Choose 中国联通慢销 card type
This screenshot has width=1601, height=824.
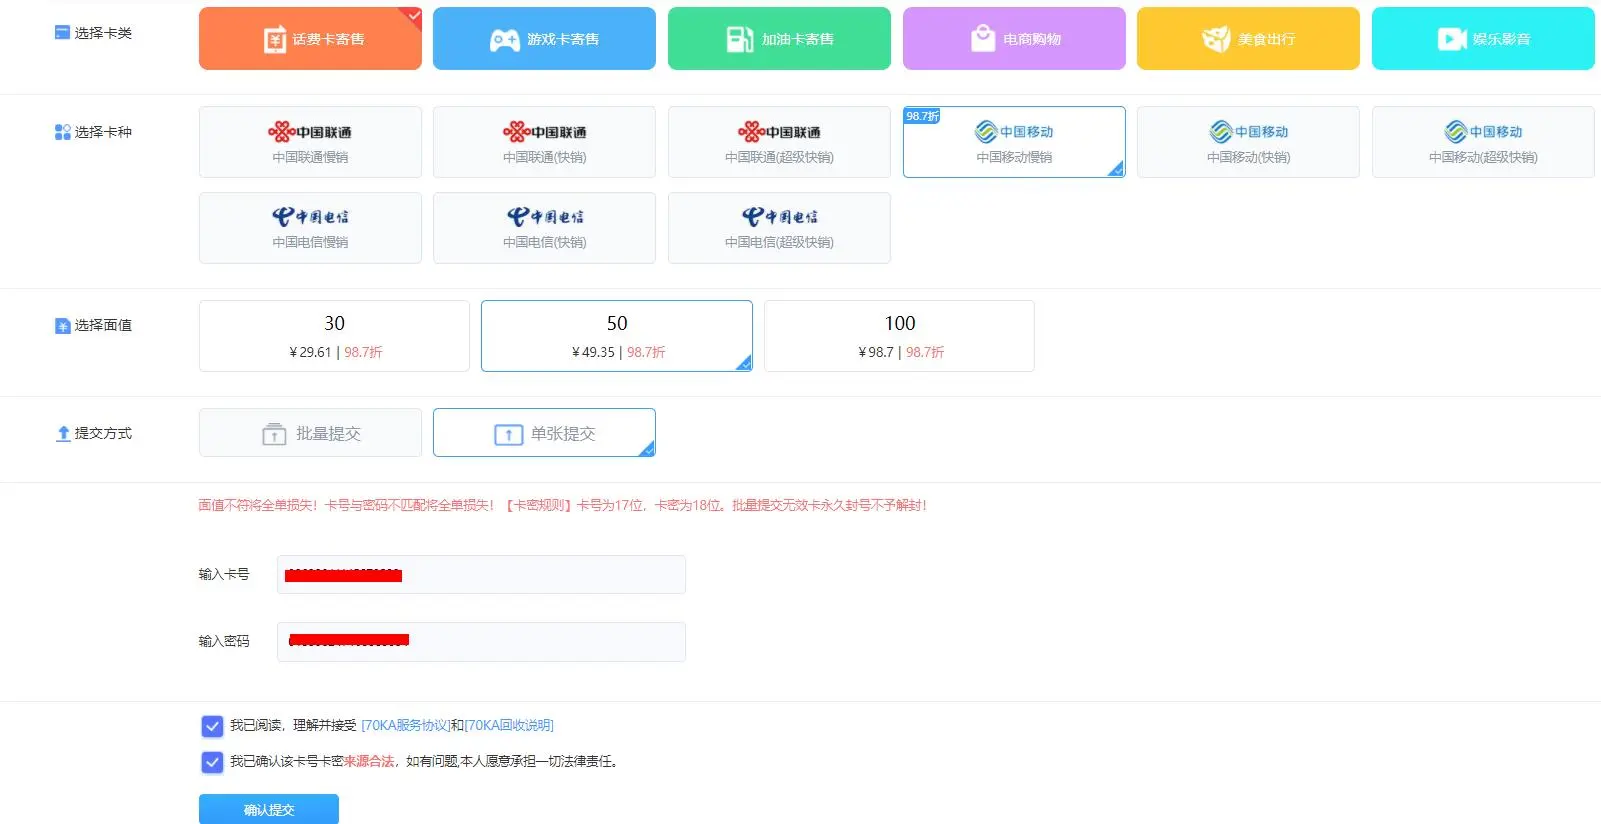pos(310,142)
